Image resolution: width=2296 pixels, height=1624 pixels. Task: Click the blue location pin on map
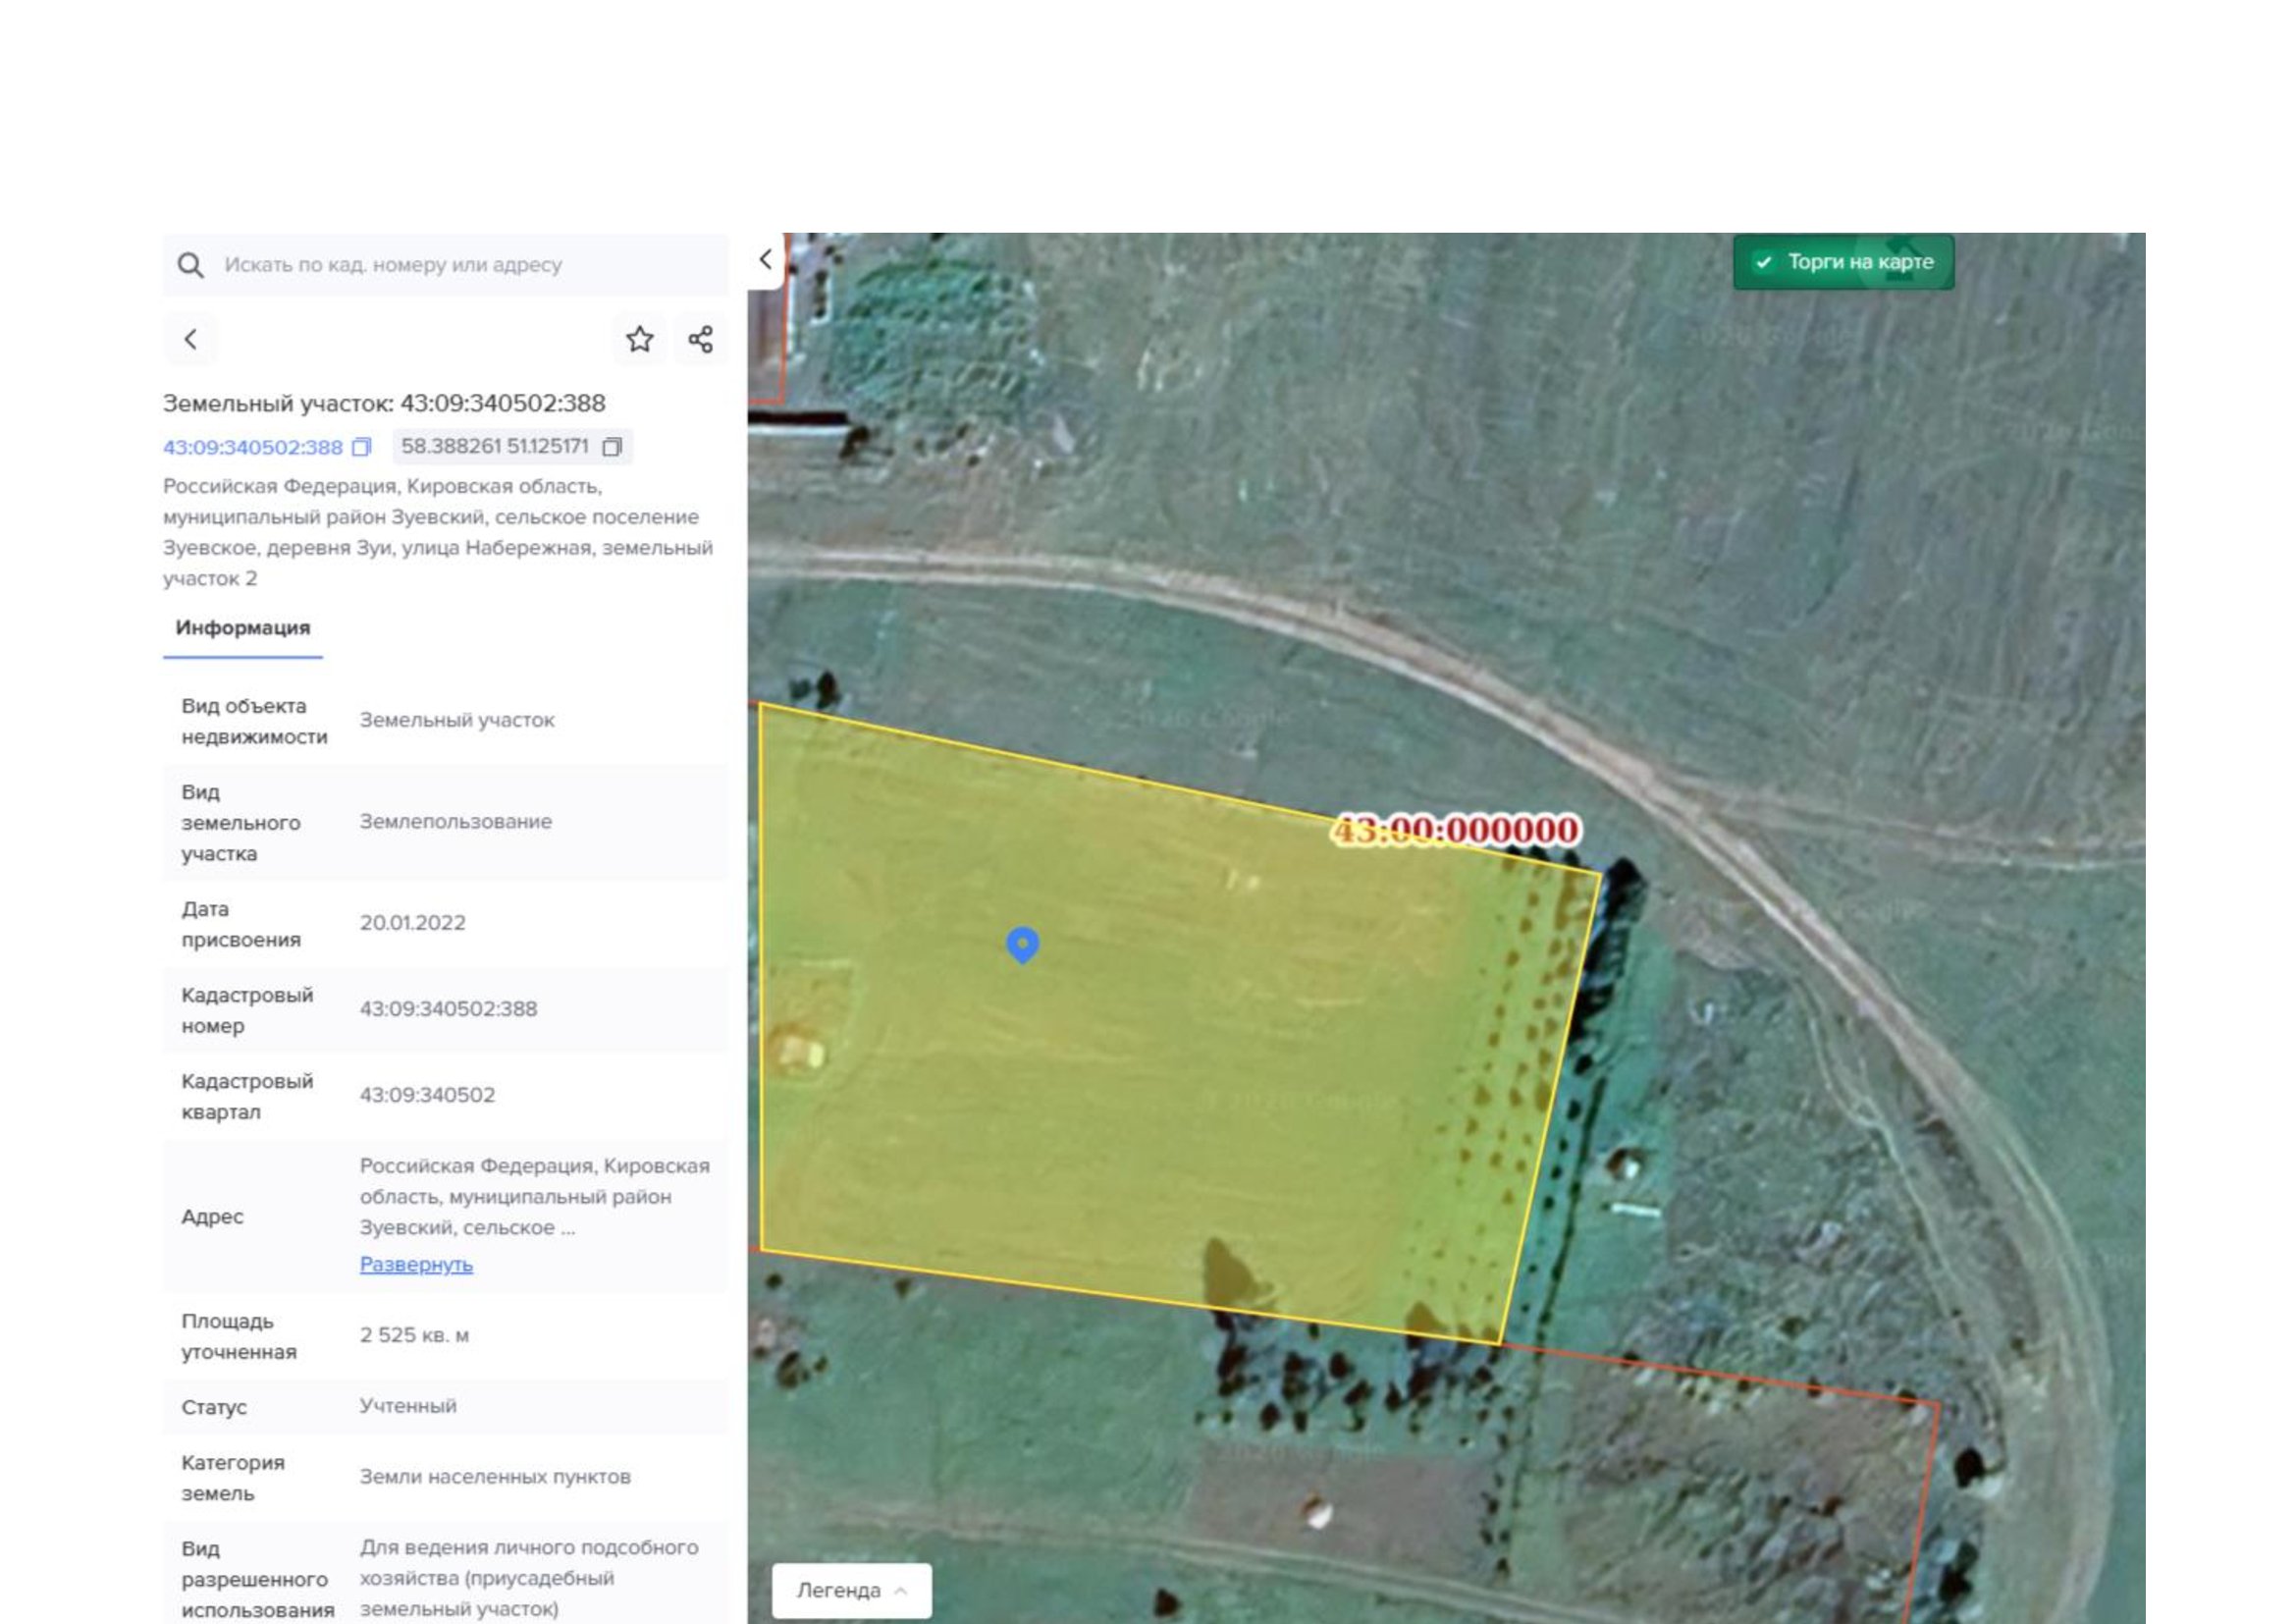1022,944
